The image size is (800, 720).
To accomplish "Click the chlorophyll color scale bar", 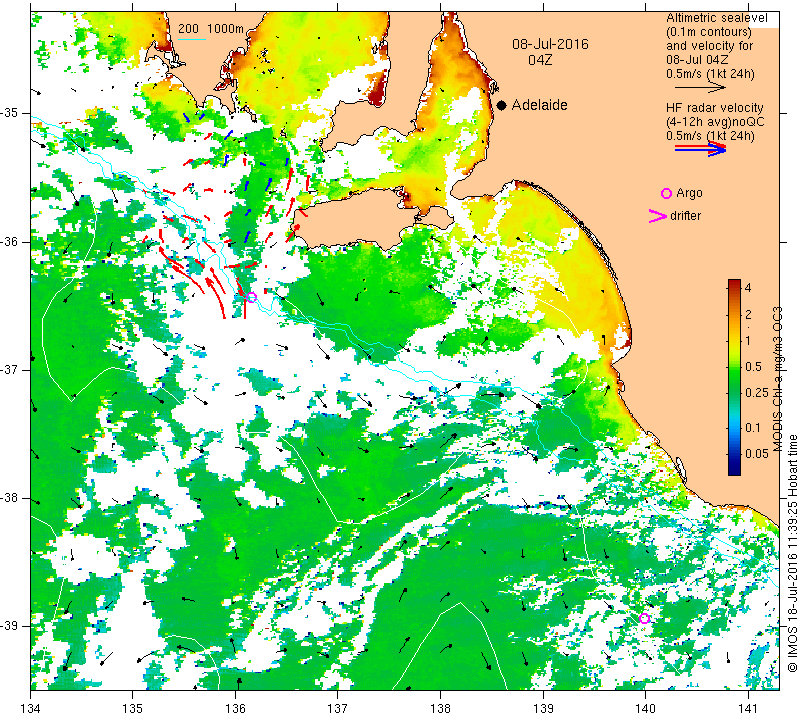I will click(734, 377).
